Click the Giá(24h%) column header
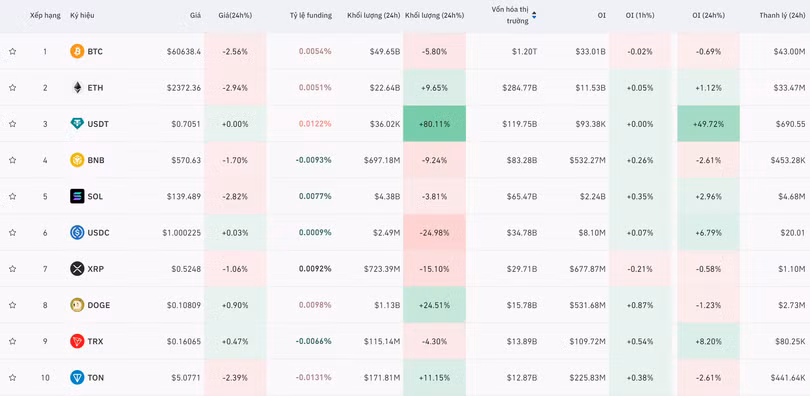Viewport: 810px width, 396px height. (x=236, y=15)
